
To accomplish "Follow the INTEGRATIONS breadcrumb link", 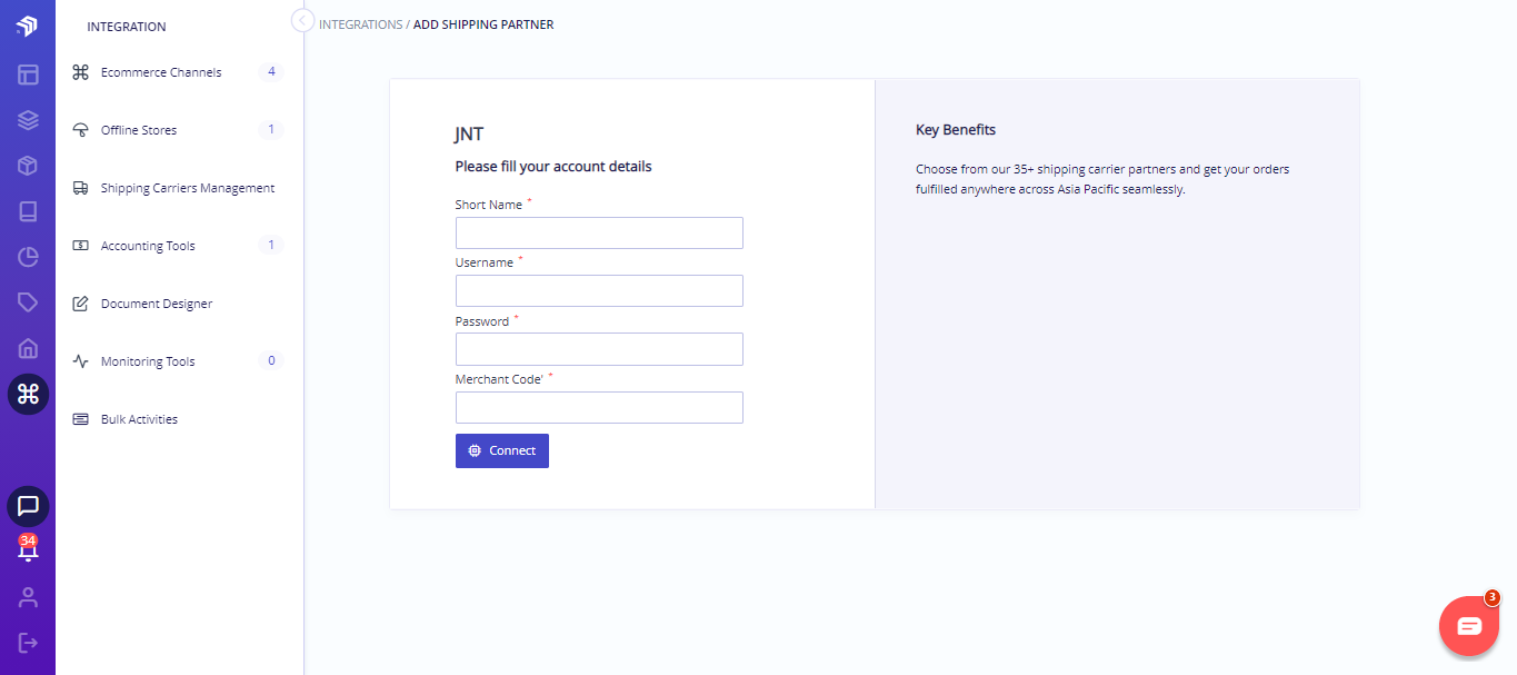I will tap(361, 24).
